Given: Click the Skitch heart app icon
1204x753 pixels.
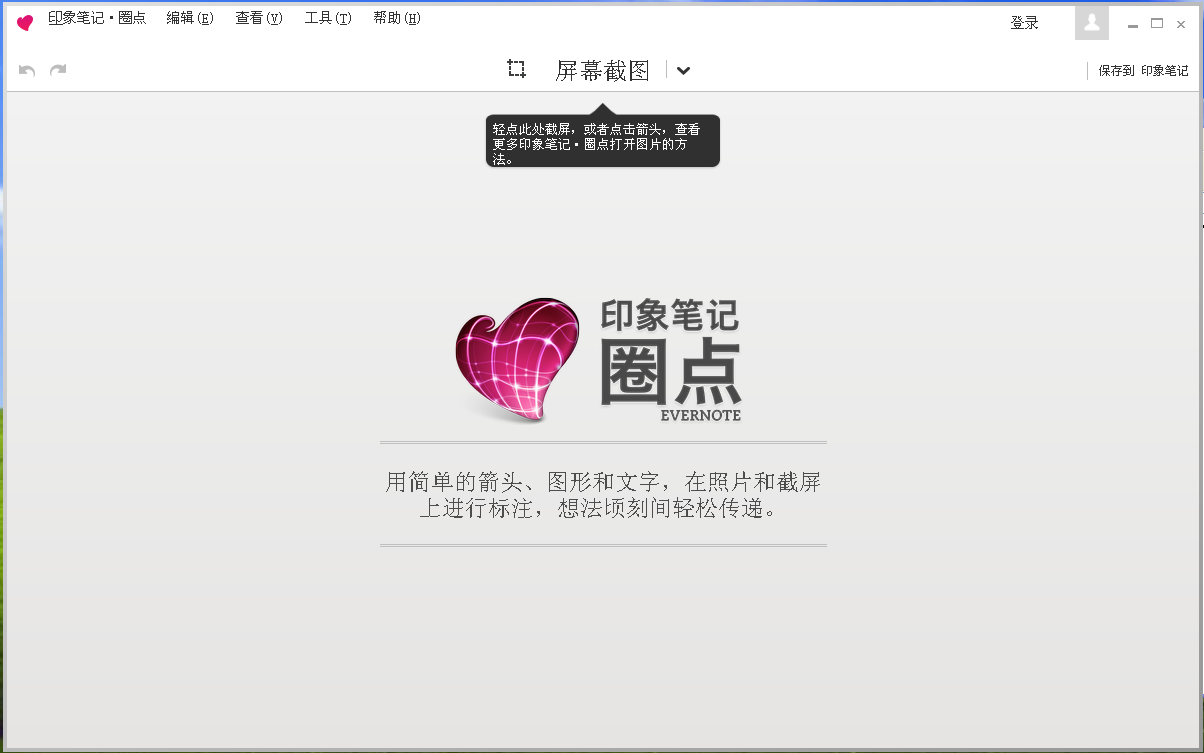Looking at the screenshot, I should [25, 22].
